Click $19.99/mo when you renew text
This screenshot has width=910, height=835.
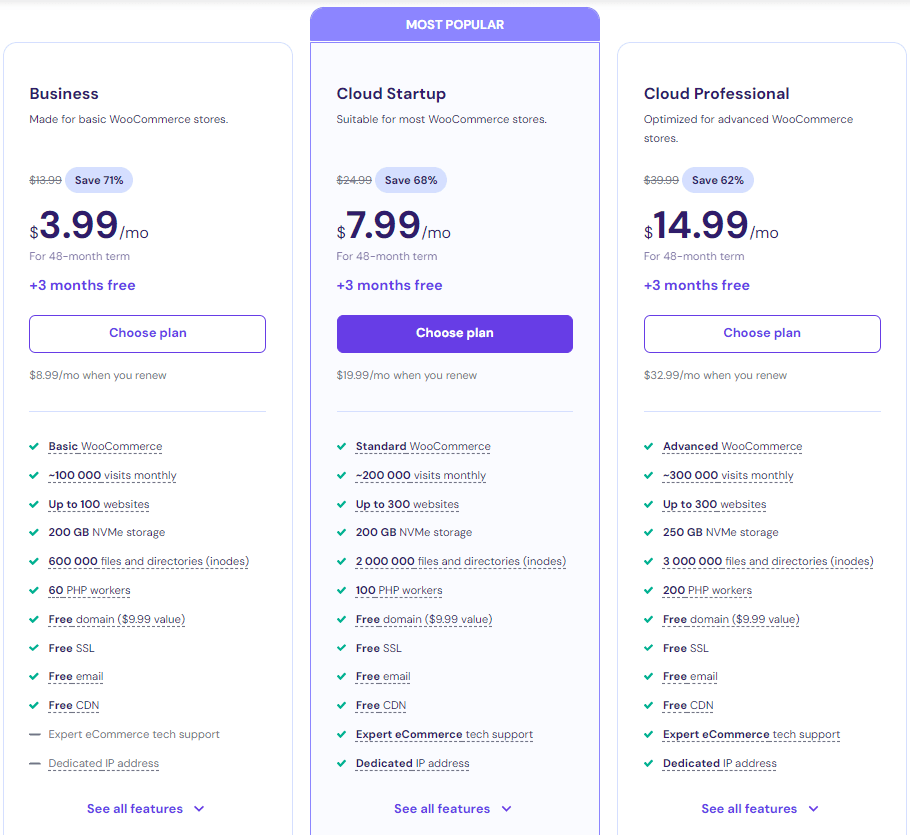tap(407, 375)
